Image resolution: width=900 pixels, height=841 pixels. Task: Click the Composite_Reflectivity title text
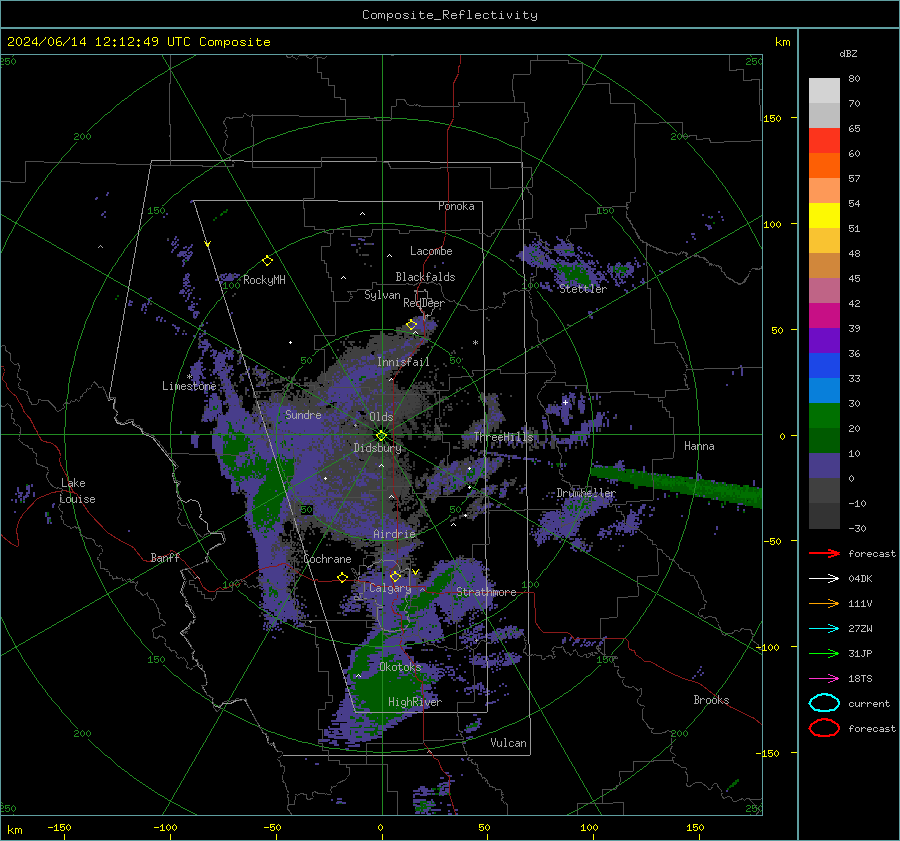(x=450, y=15)
